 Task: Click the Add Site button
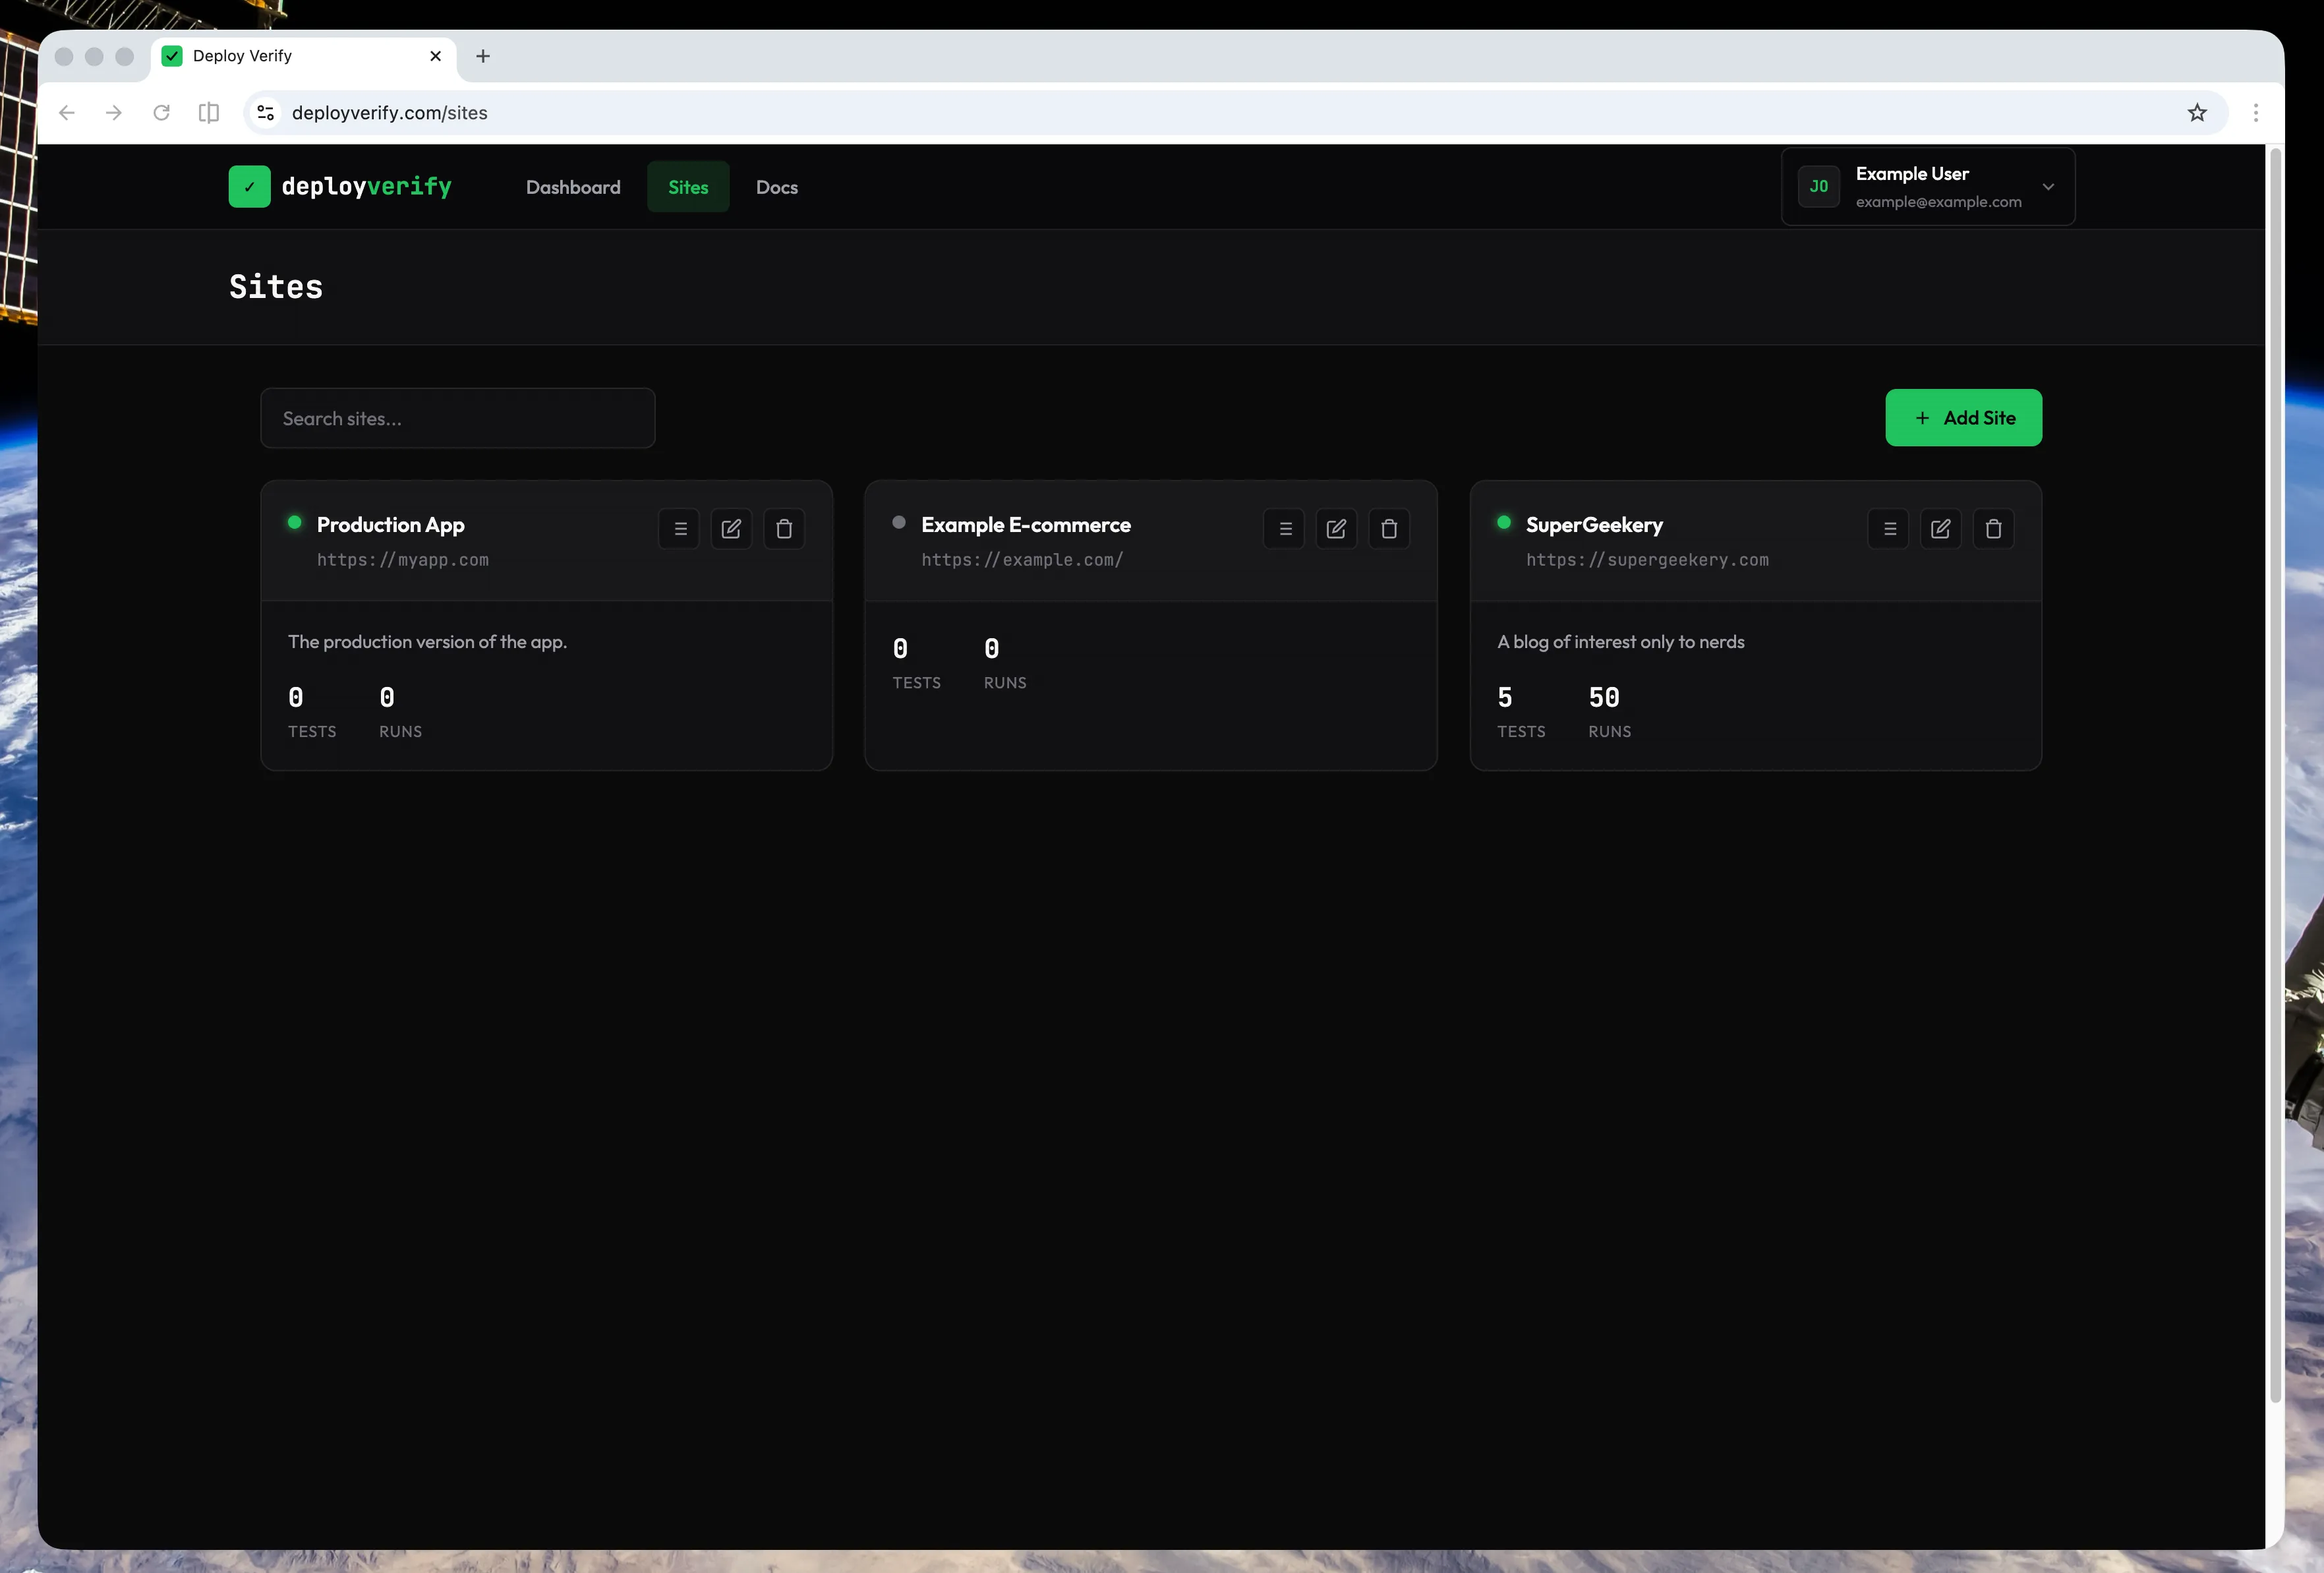pos(1963,417)
